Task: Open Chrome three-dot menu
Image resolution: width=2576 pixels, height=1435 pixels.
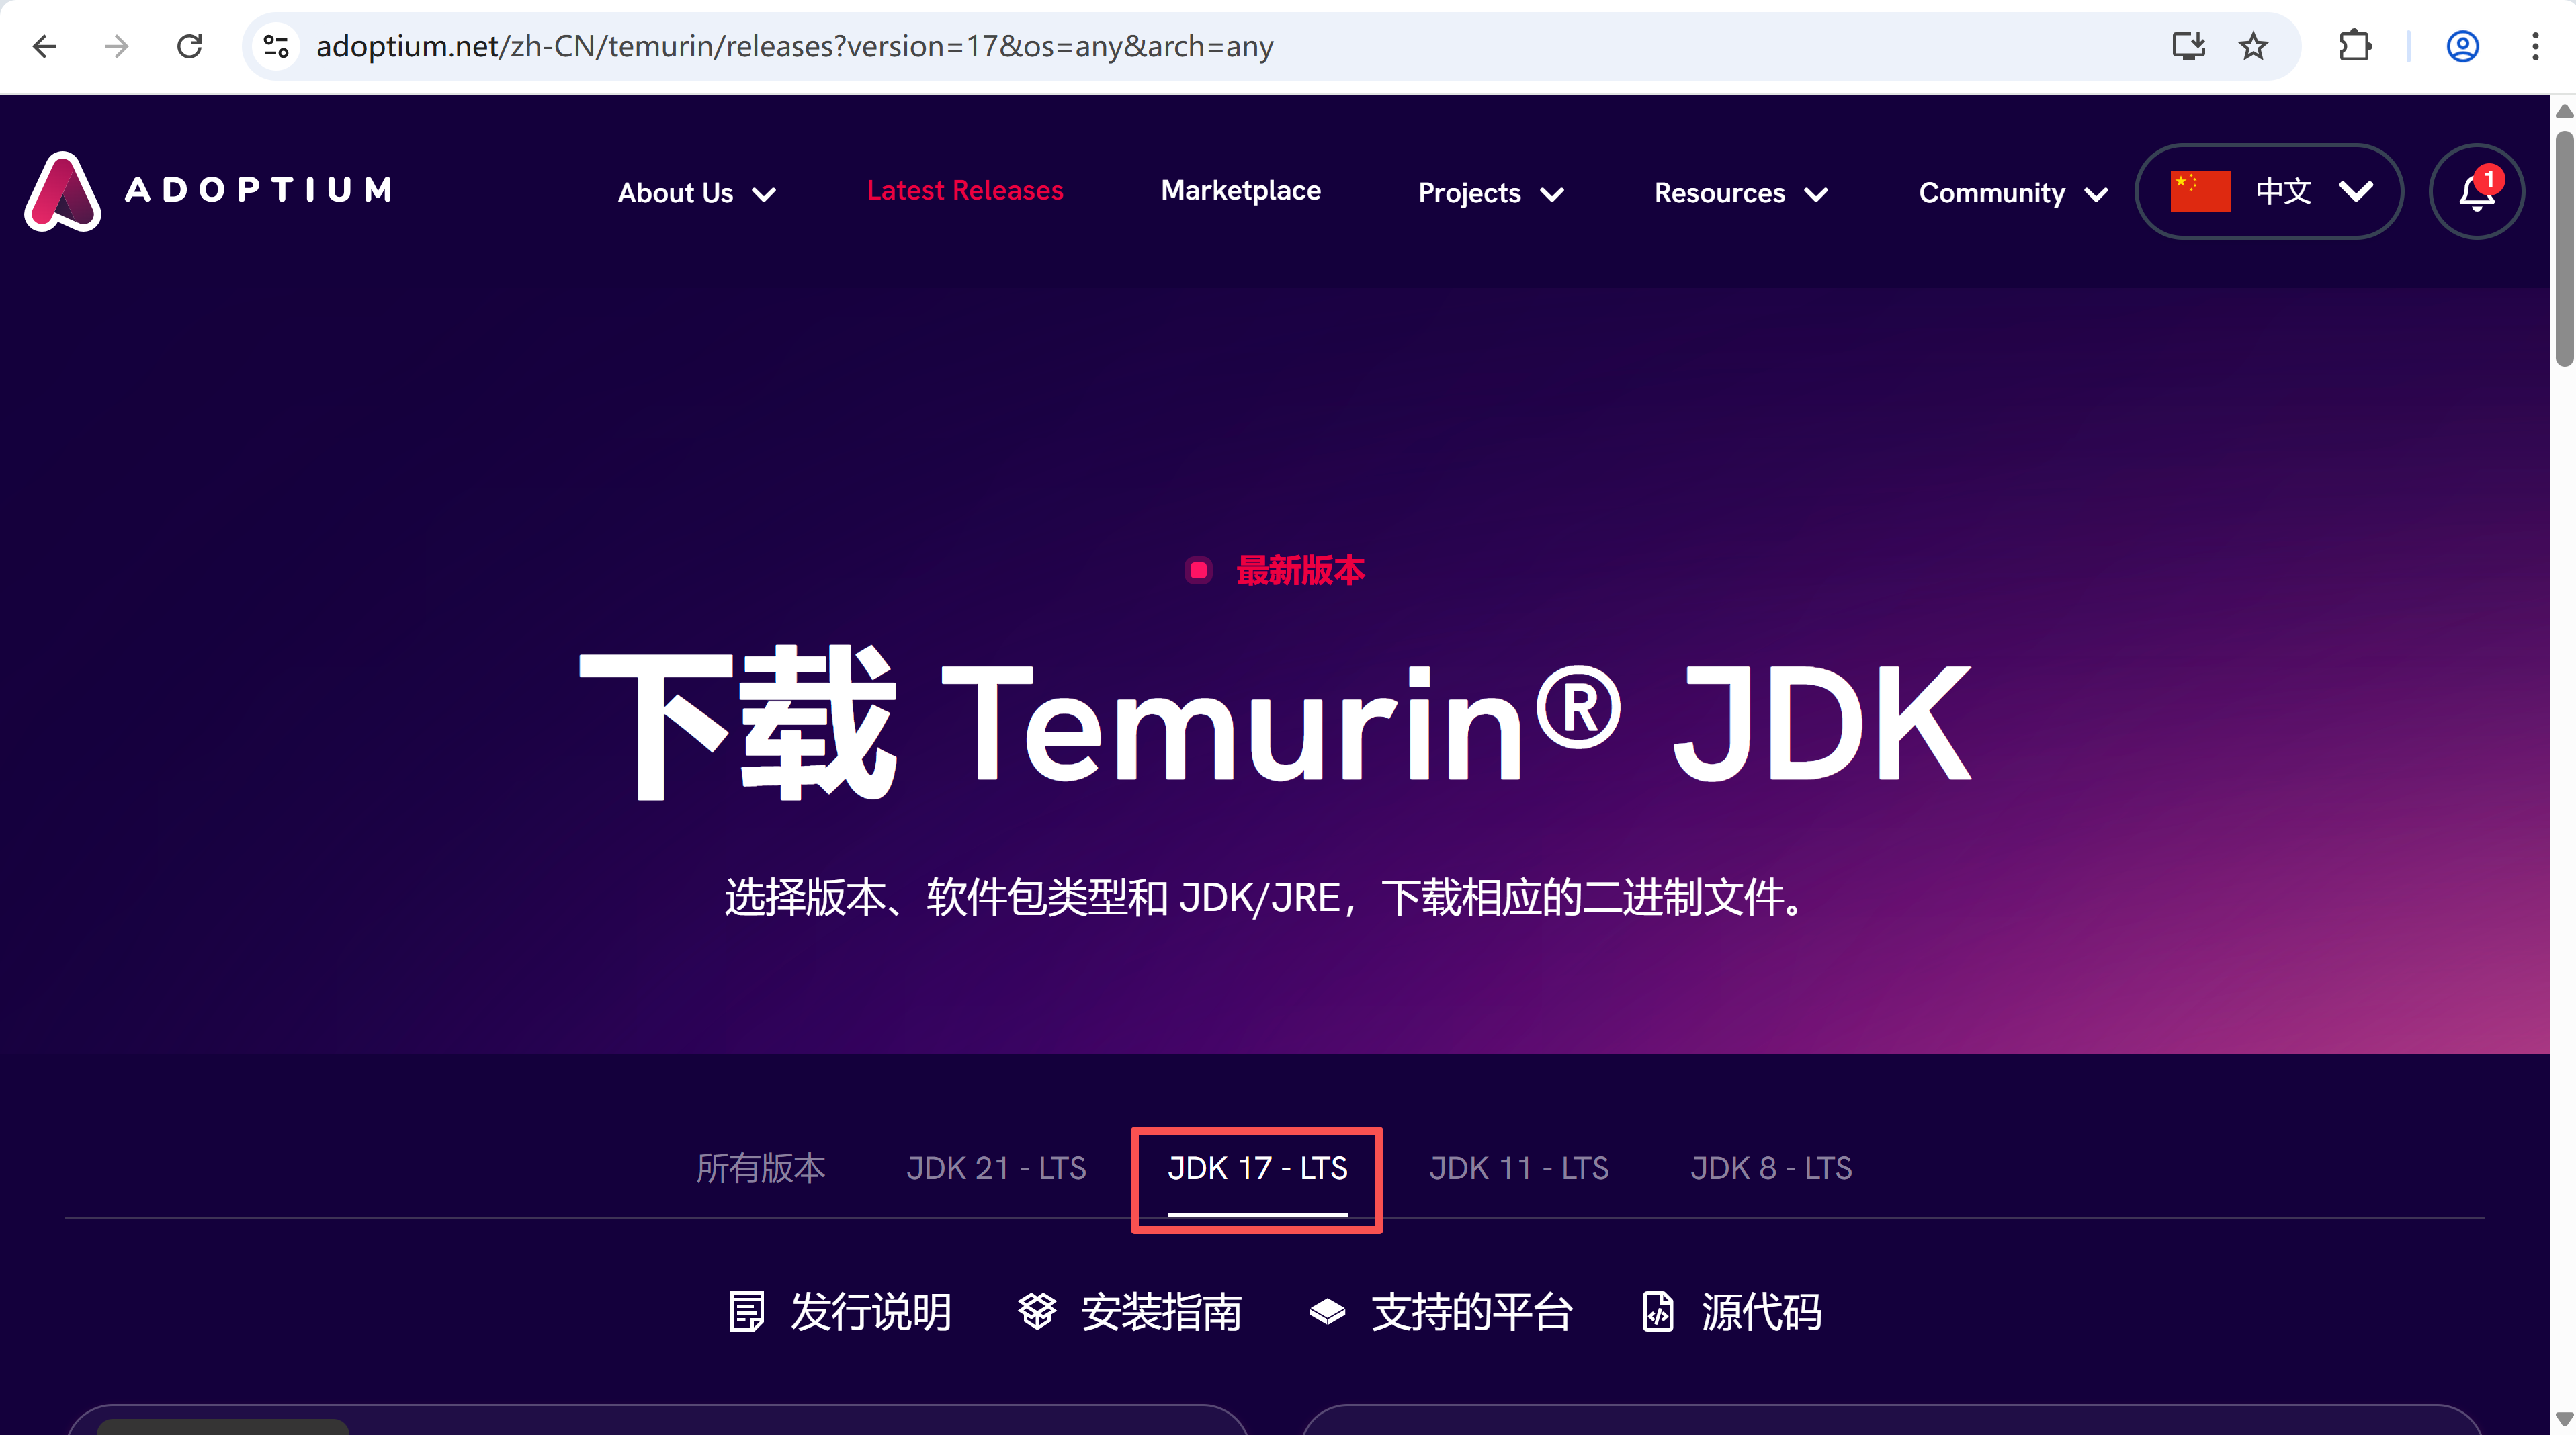Action: [2535, 46]
